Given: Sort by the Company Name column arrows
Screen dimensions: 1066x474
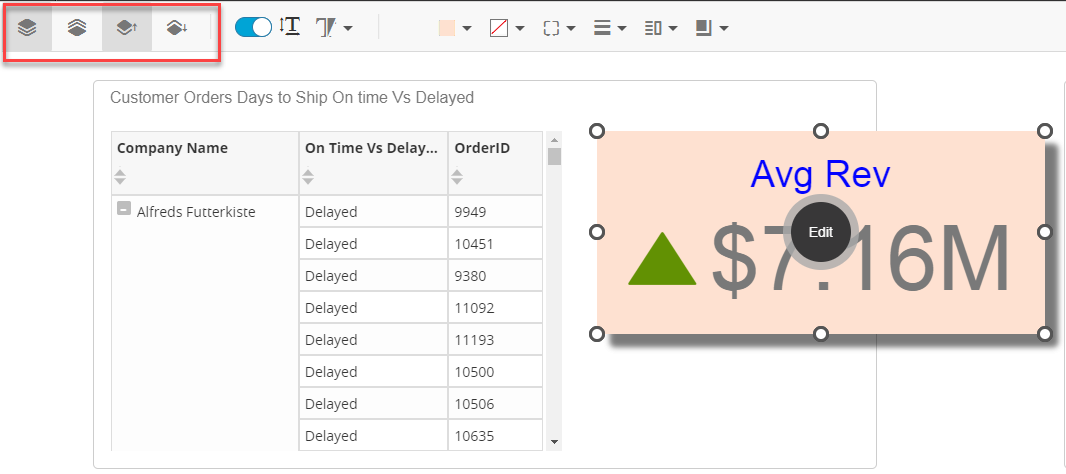Looking at the screenshot, I should point(120,177).
